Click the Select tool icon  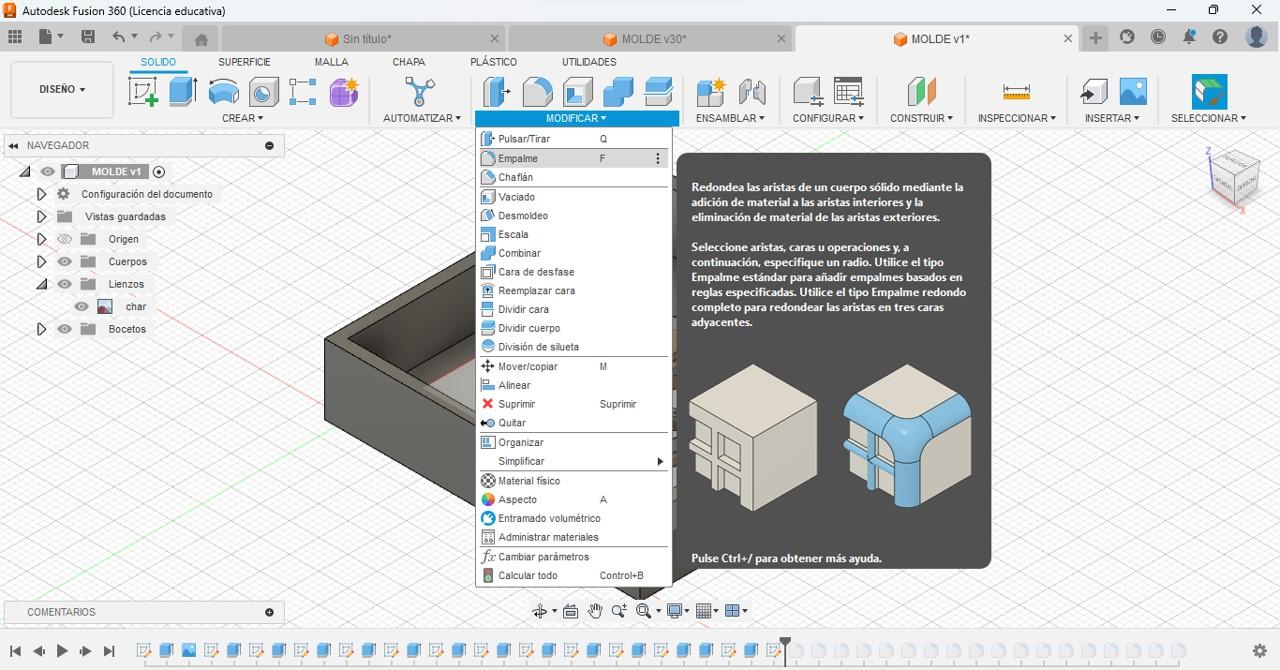[x=1209, y=92]
